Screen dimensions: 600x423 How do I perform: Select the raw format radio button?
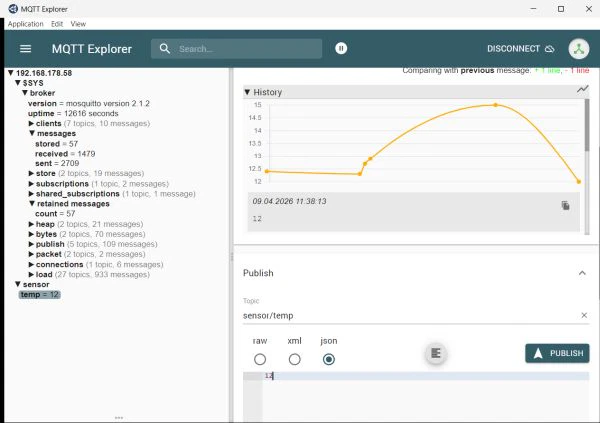tap(260, 359)
